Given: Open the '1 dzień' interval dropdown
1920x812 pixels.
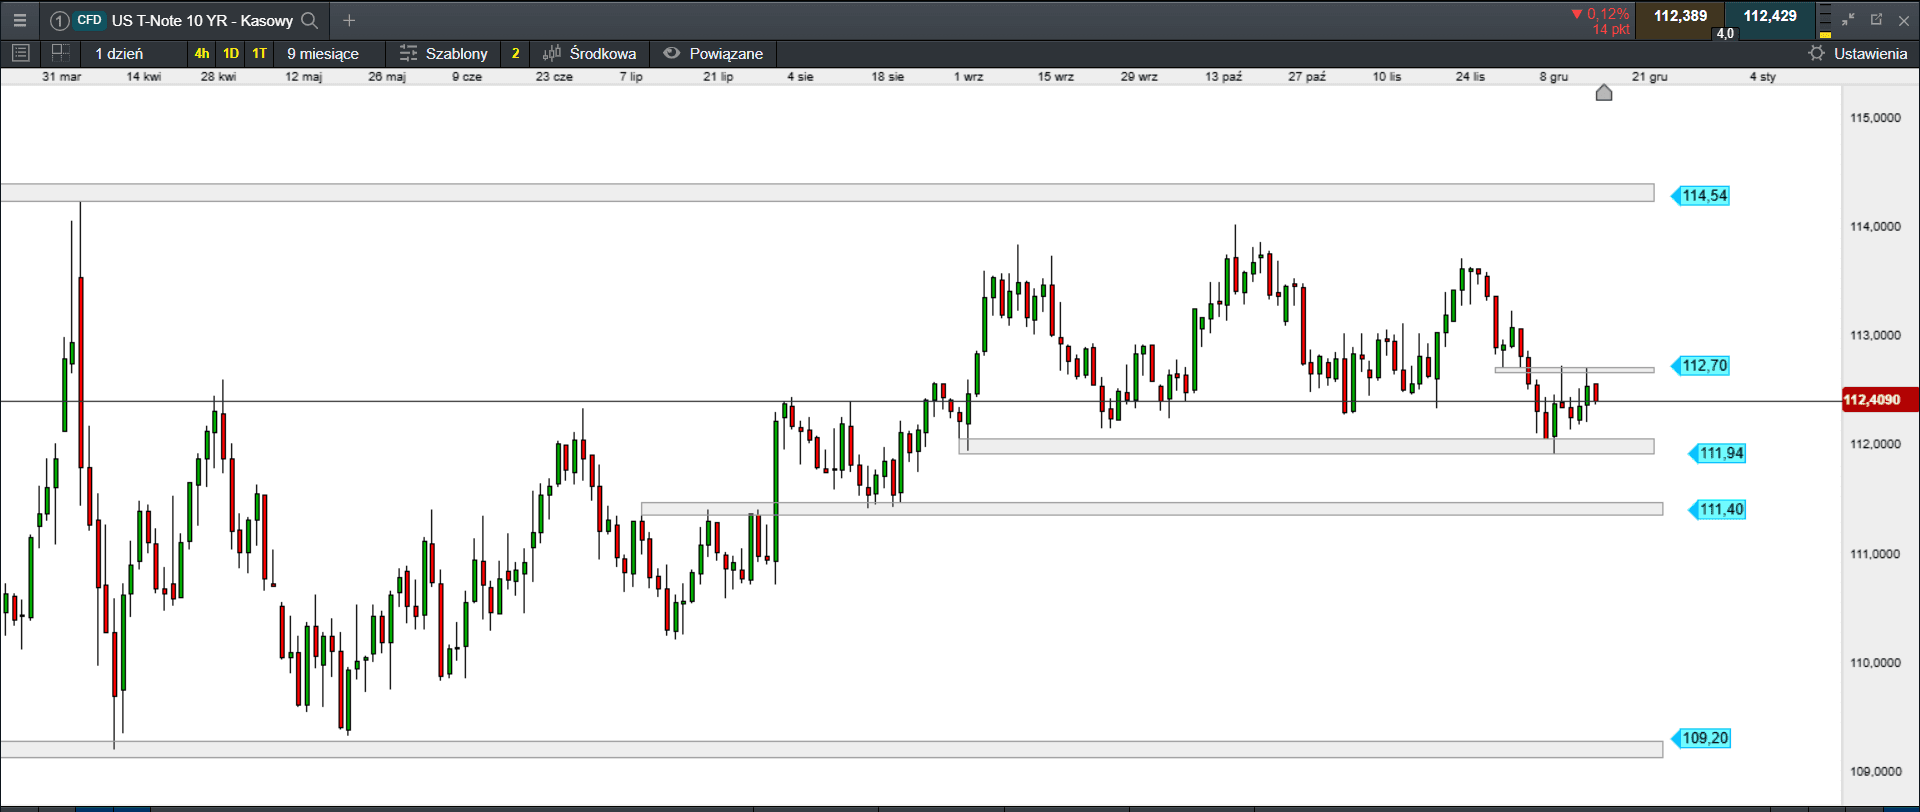Looking at the screenshot, I should coord(119,53).
